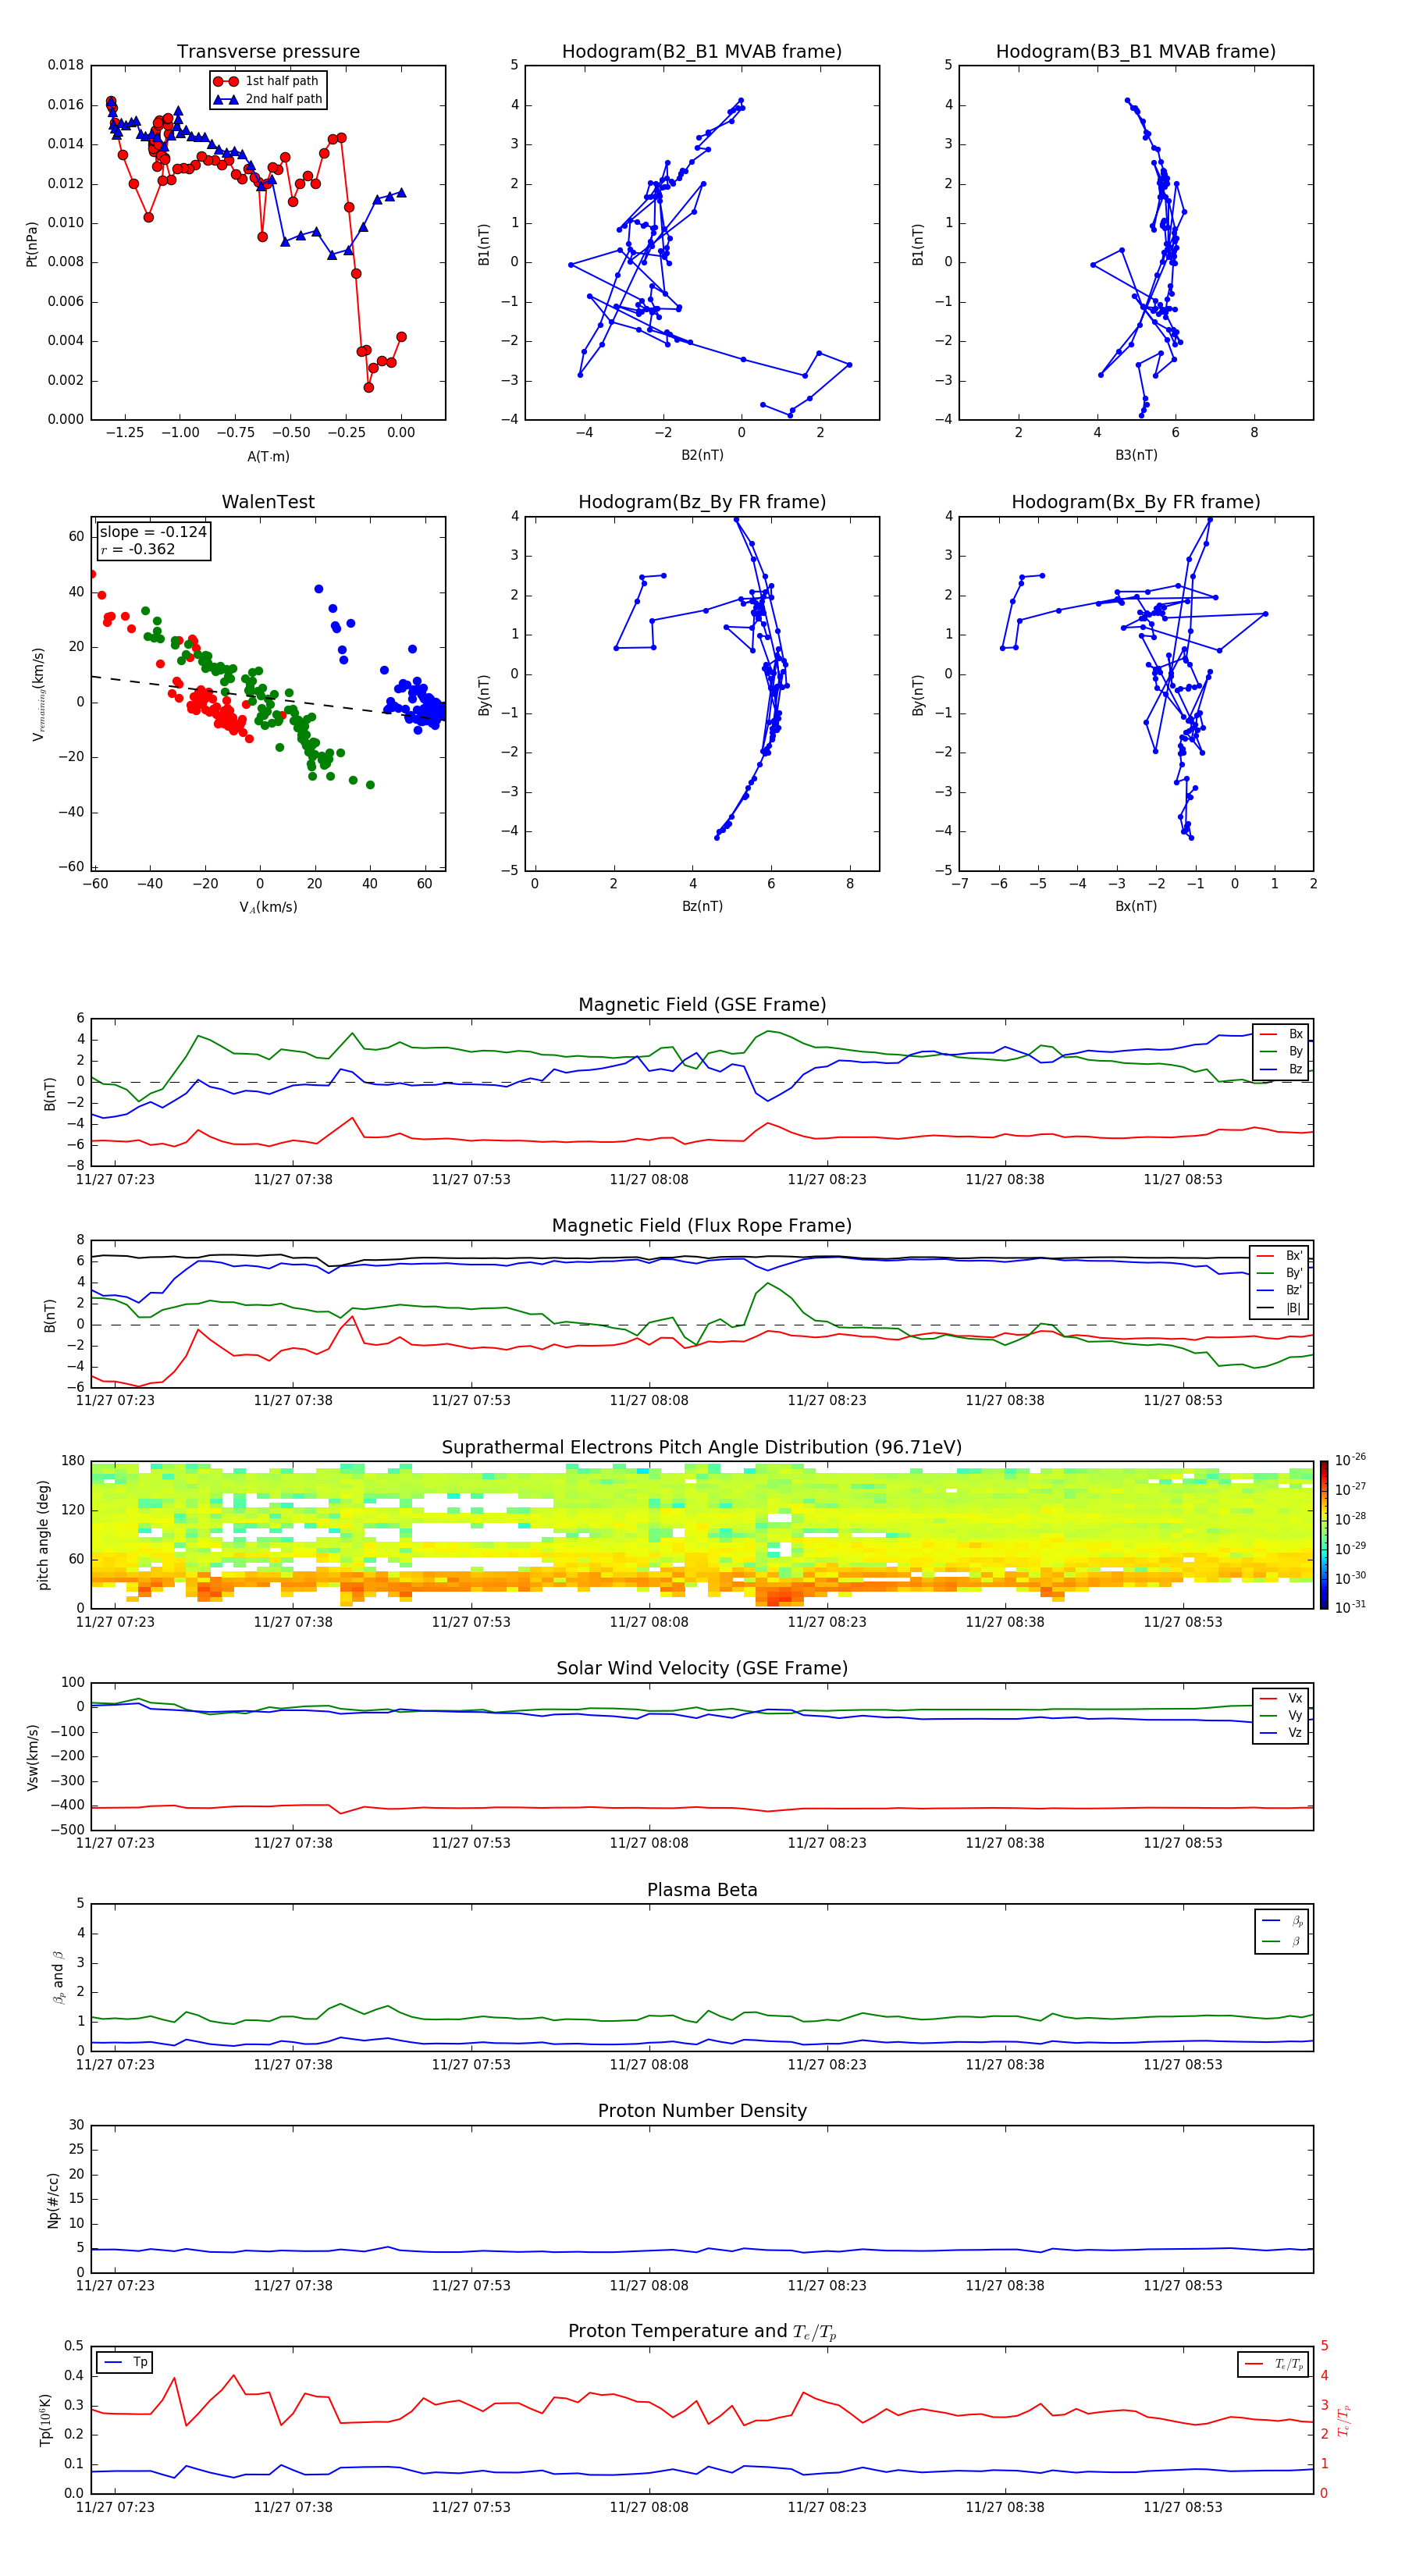The image size is (1405, 2576).
Task: Click the 'Proton Number Density' title
Action: [702, 2111]
